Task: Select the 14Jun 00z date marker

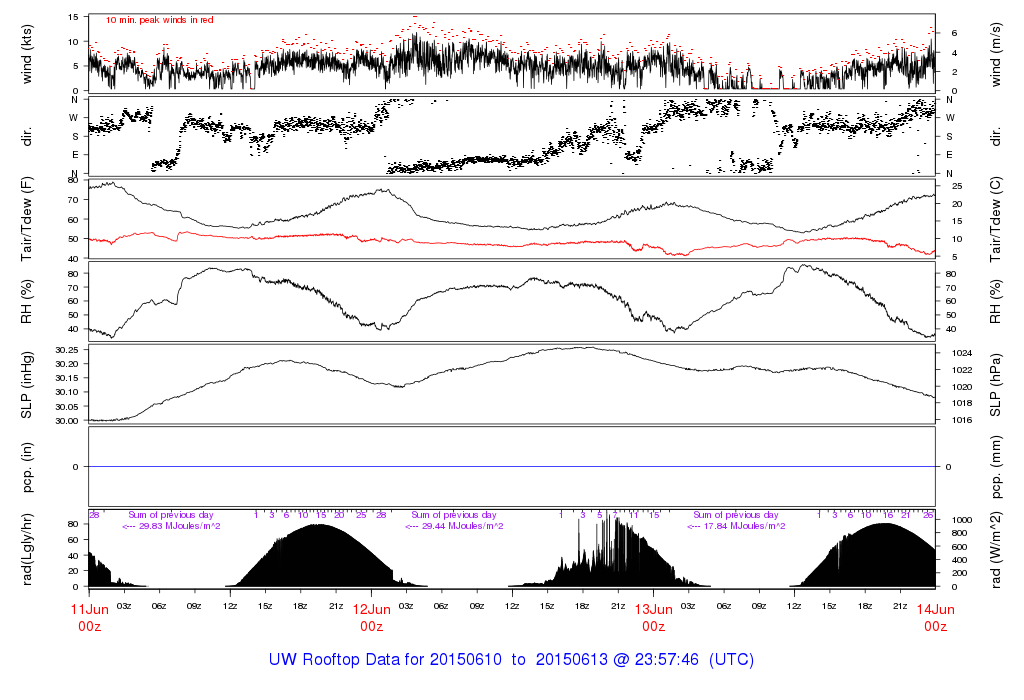Action: 935,617
